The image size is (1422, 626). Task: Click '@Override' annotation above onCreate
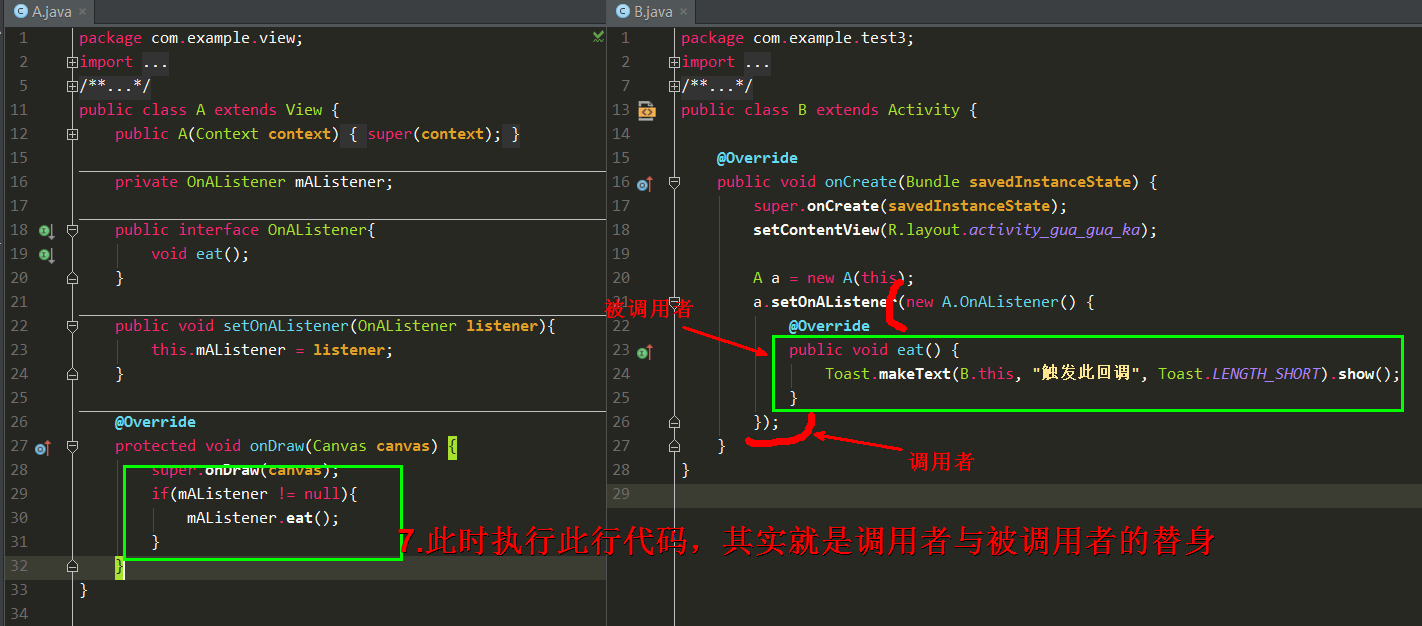pos(757,158)
